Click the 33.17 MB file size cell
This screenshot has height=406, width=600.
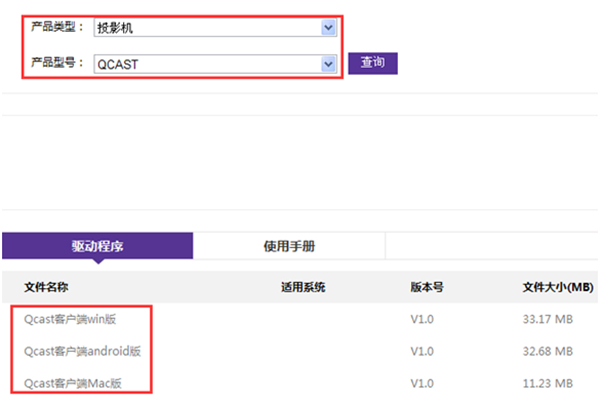(x=547, y=320)
